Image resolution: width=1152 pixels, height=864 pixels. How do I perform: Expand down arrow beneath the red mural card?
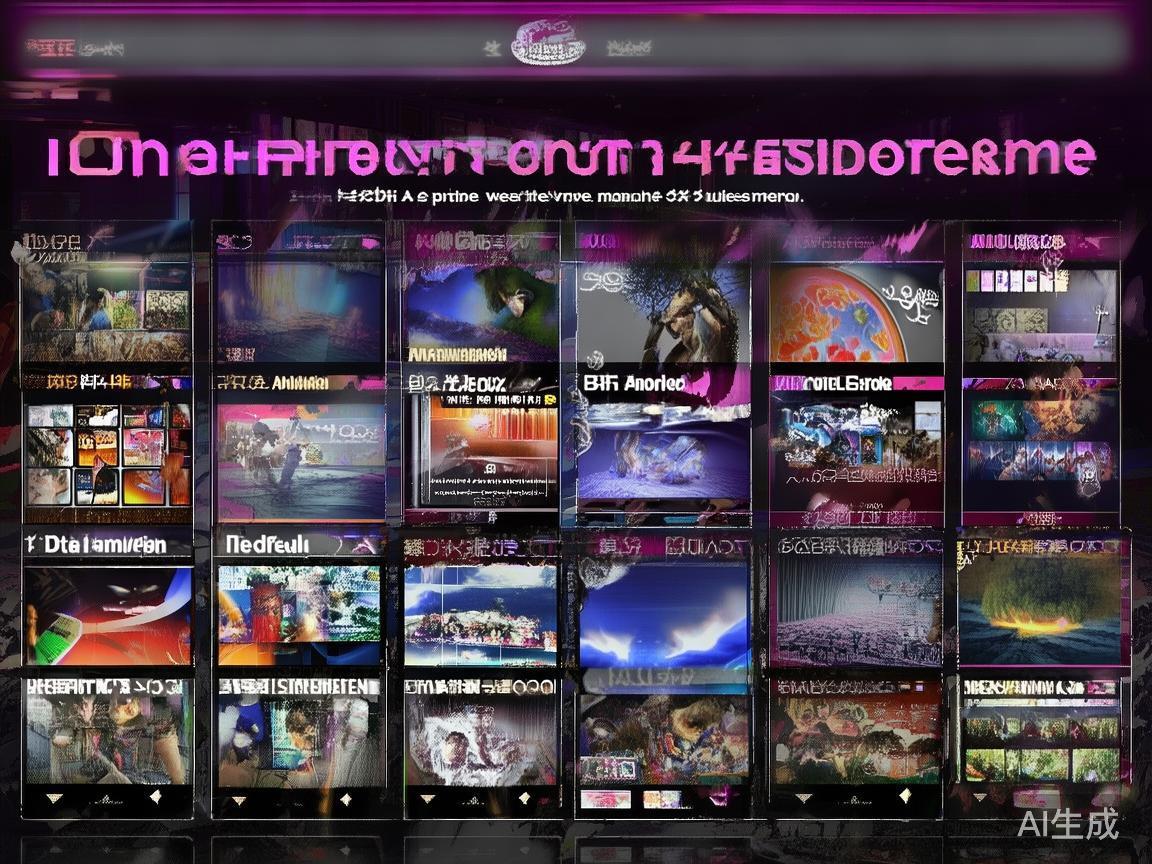[803, 798]
